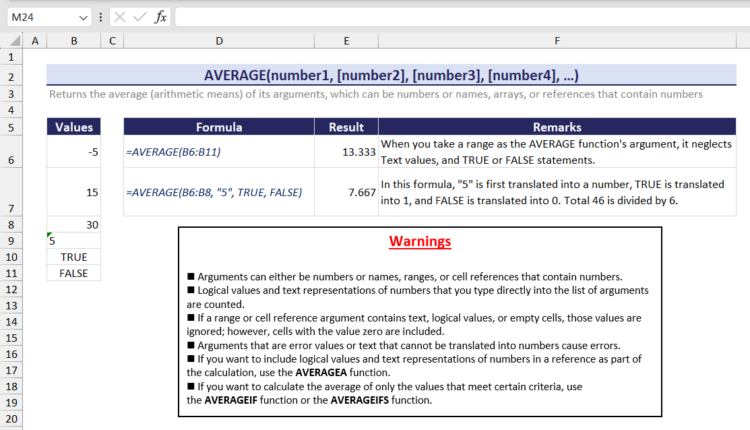
Task: Click the =AVERAGE(B6:B8, "5", TRUE, FALSE) cell
Action: (219, 192)
